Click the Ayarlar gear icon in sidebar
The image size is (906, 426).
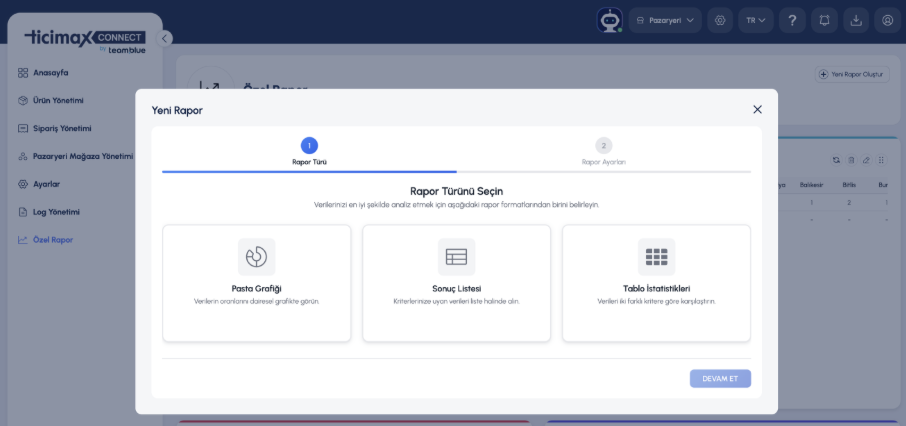click(23, 184)
